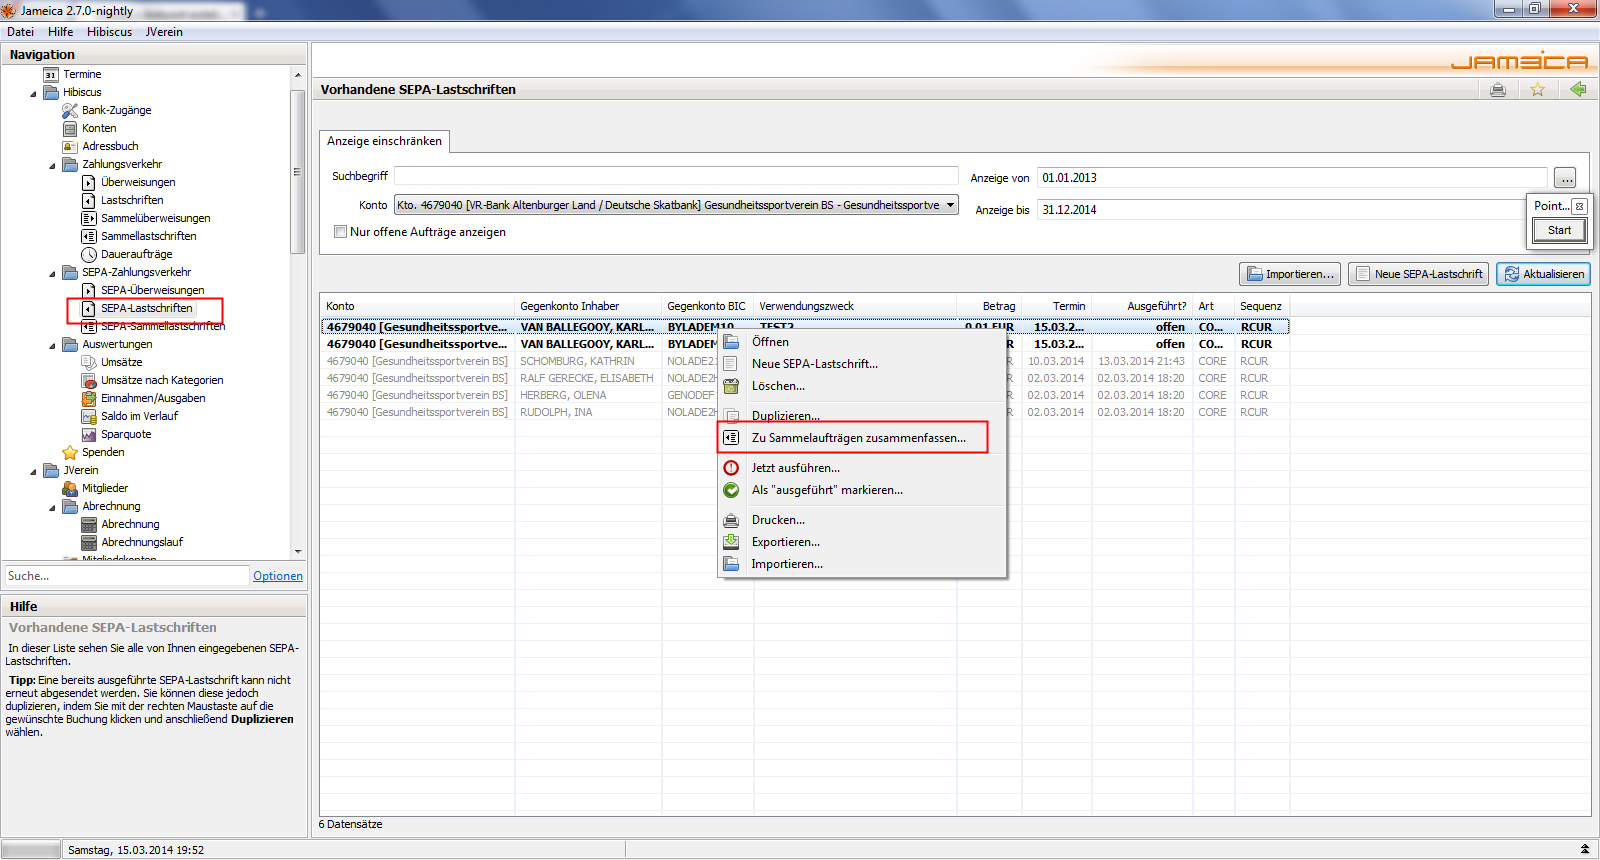
Task: Click the Adressbuch icon
Action: pos(70,146)
